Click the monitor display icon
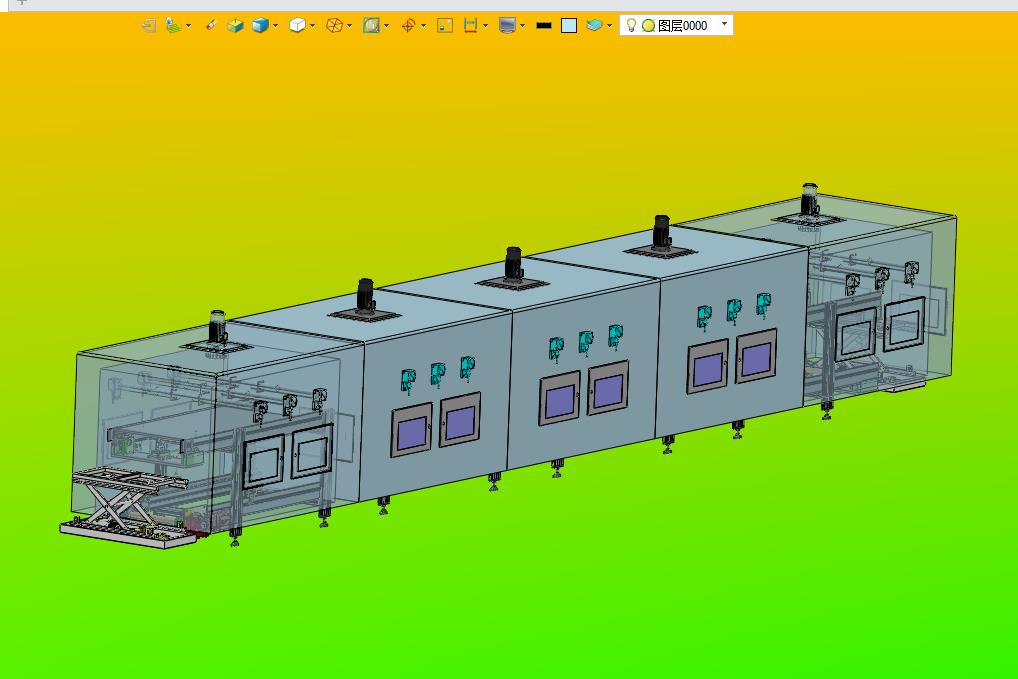 507,25
